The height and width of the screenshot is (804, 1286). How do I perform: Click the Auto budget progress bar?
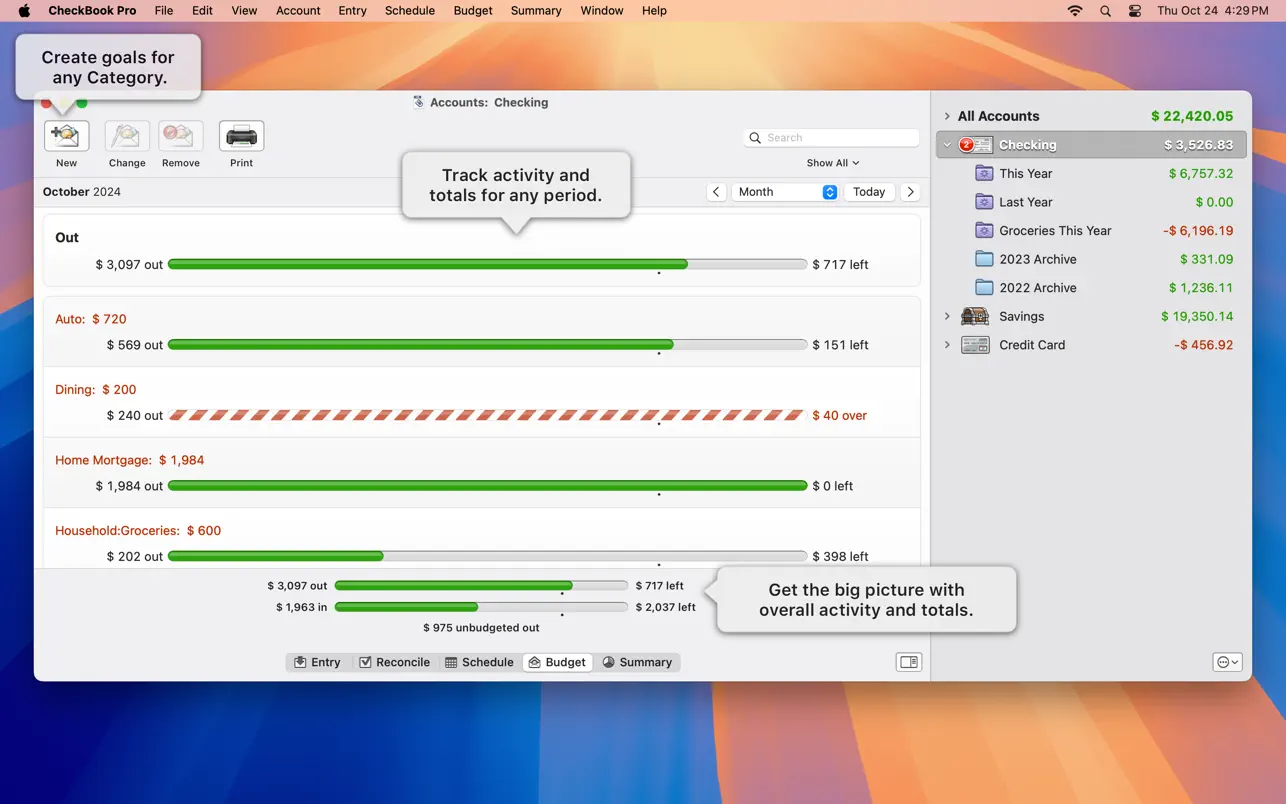[488, 345]
